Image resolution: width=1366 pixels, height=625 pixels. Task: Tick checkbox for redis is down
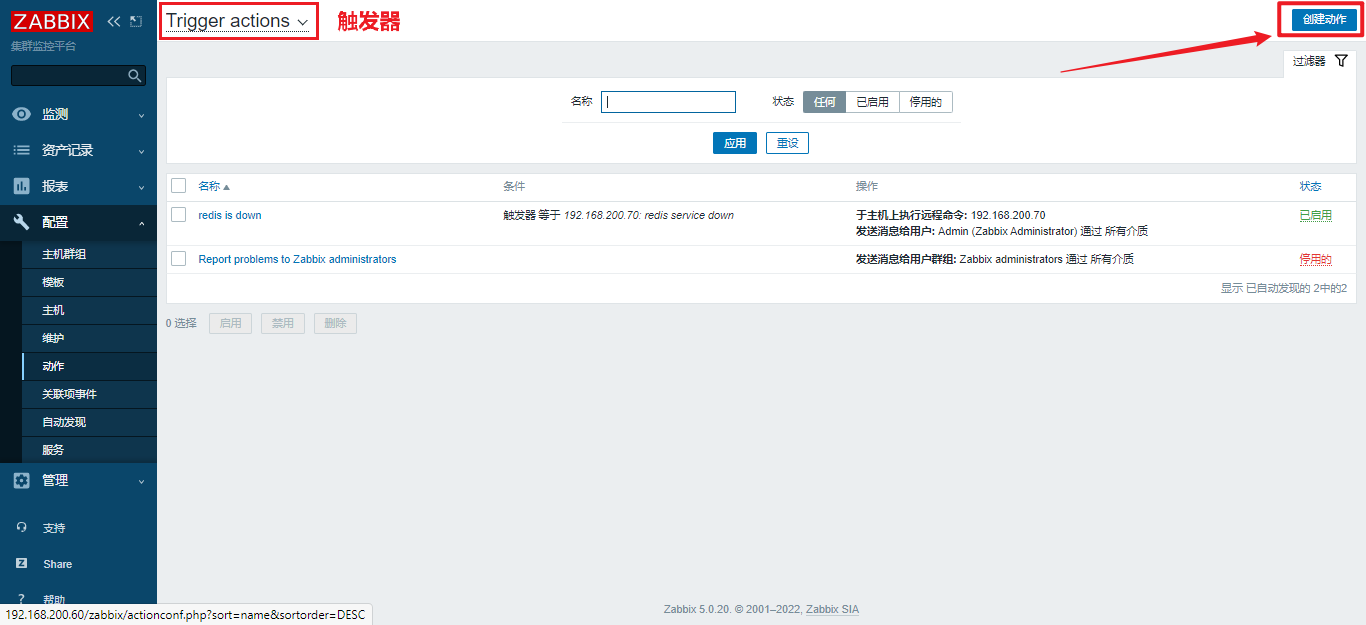(x=179, y=214)
